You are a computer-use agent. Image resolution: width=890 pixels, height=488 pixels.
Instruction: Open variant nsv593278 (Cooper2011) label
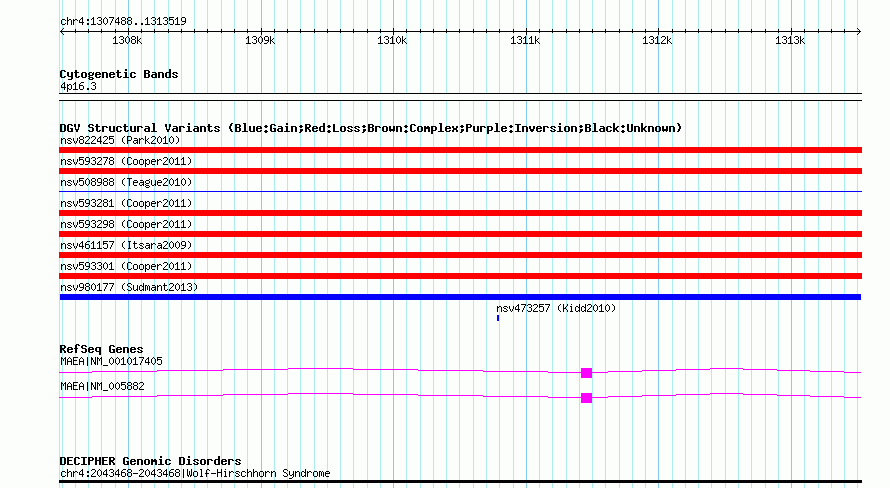coord(126,162)
